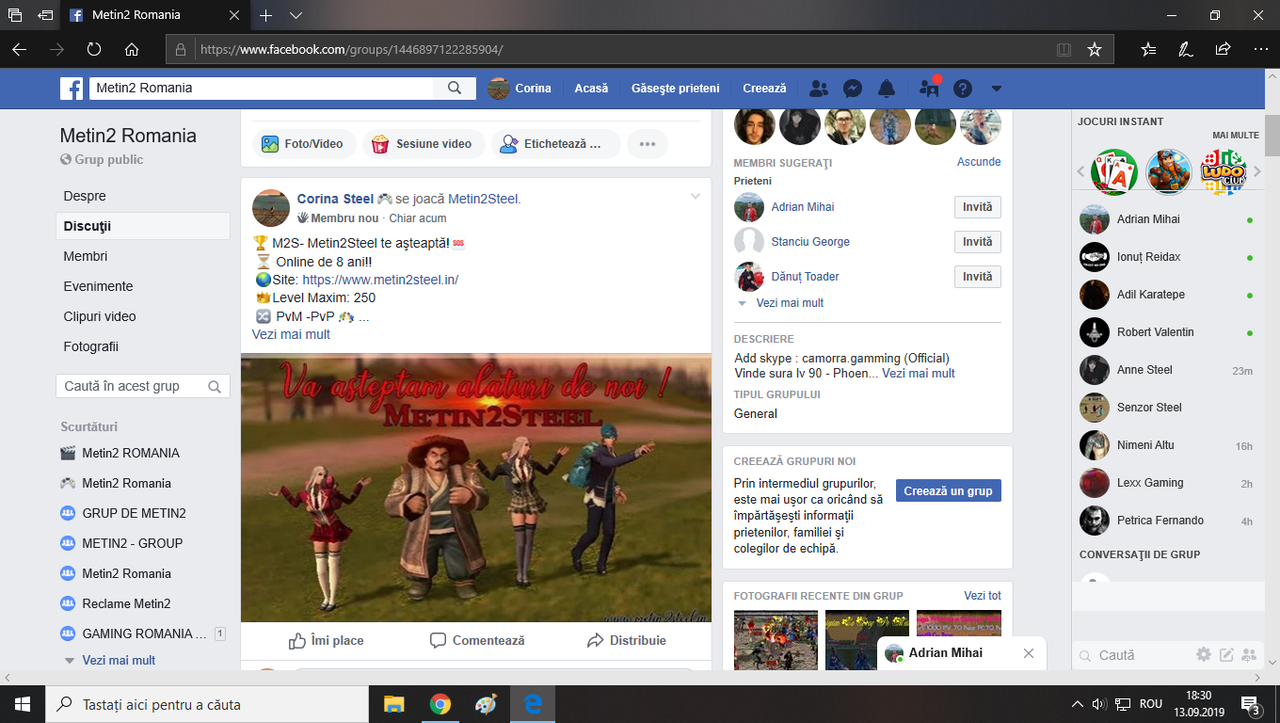Select the Discuții group section

pyautogui.click(x=143, y=226)
